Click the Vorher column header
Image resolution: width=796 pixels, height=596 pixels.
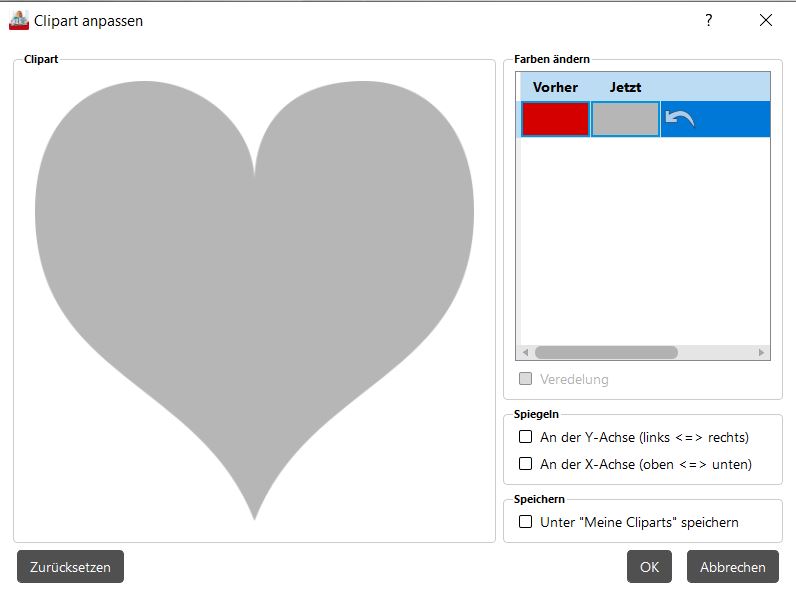(x=555, y=87)
